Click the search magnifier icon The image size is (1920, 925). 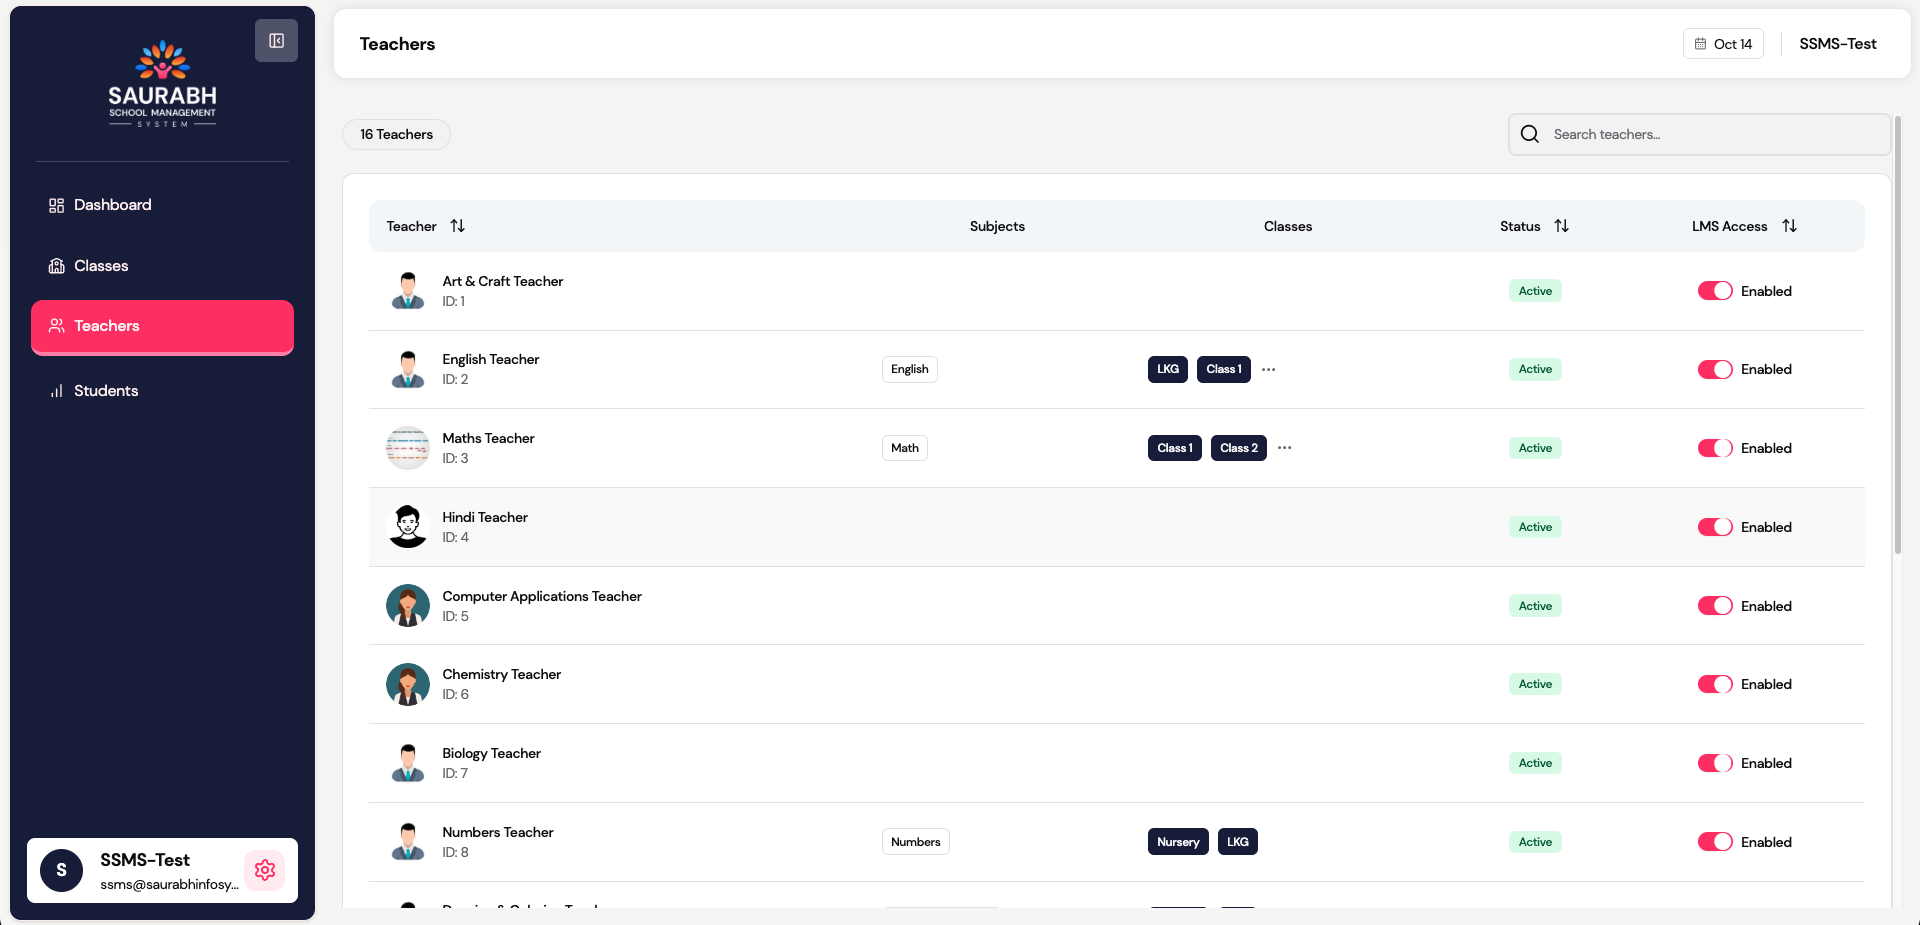1530,134
